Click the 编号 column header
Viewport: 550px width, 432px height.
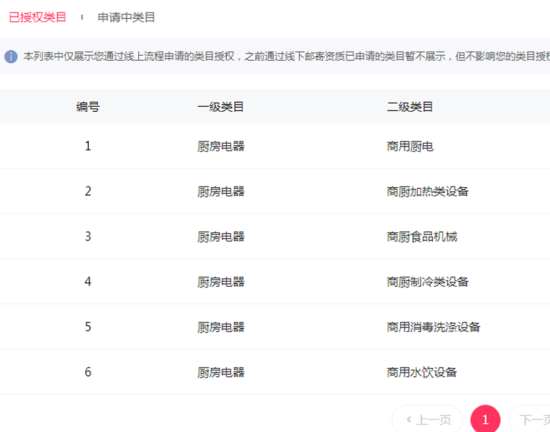click(x=88, y=107)
